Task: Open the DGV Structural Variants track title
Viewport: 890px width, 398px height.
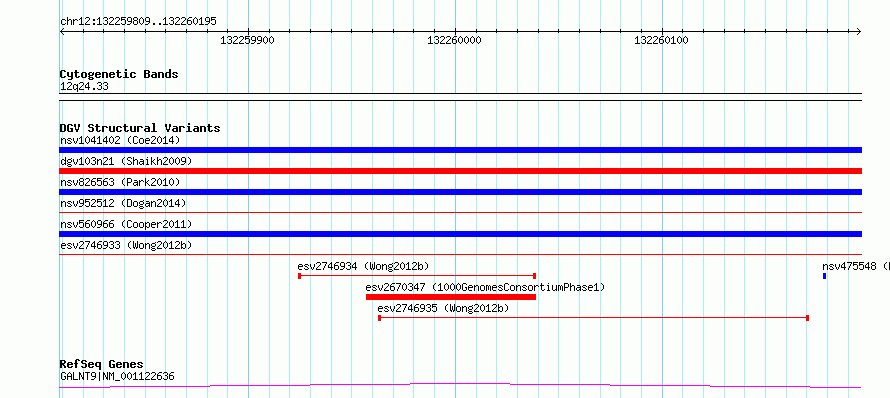Action: (140, 128)
